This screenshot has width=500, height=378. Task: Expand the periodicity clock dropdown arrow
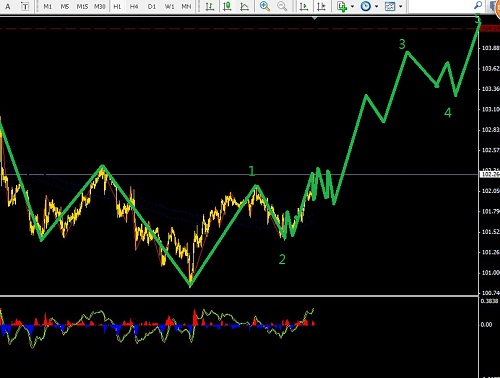(376, 6)
